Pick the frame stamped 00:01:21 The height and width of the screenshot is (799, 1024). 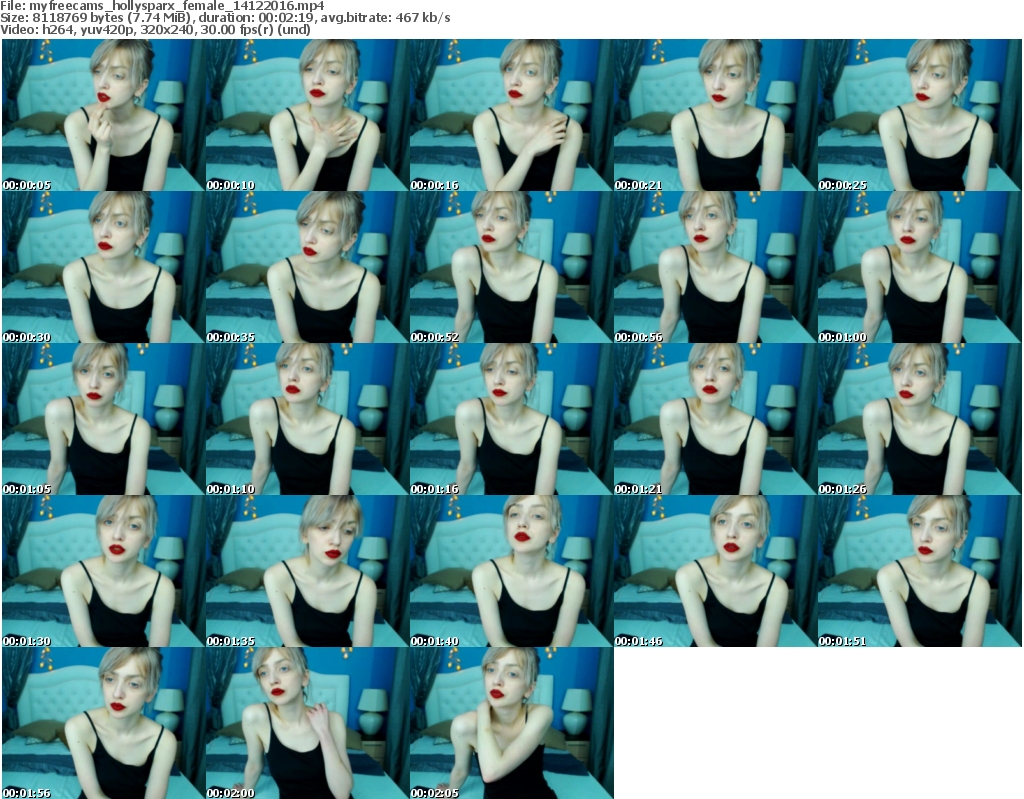tap(715, 419)
